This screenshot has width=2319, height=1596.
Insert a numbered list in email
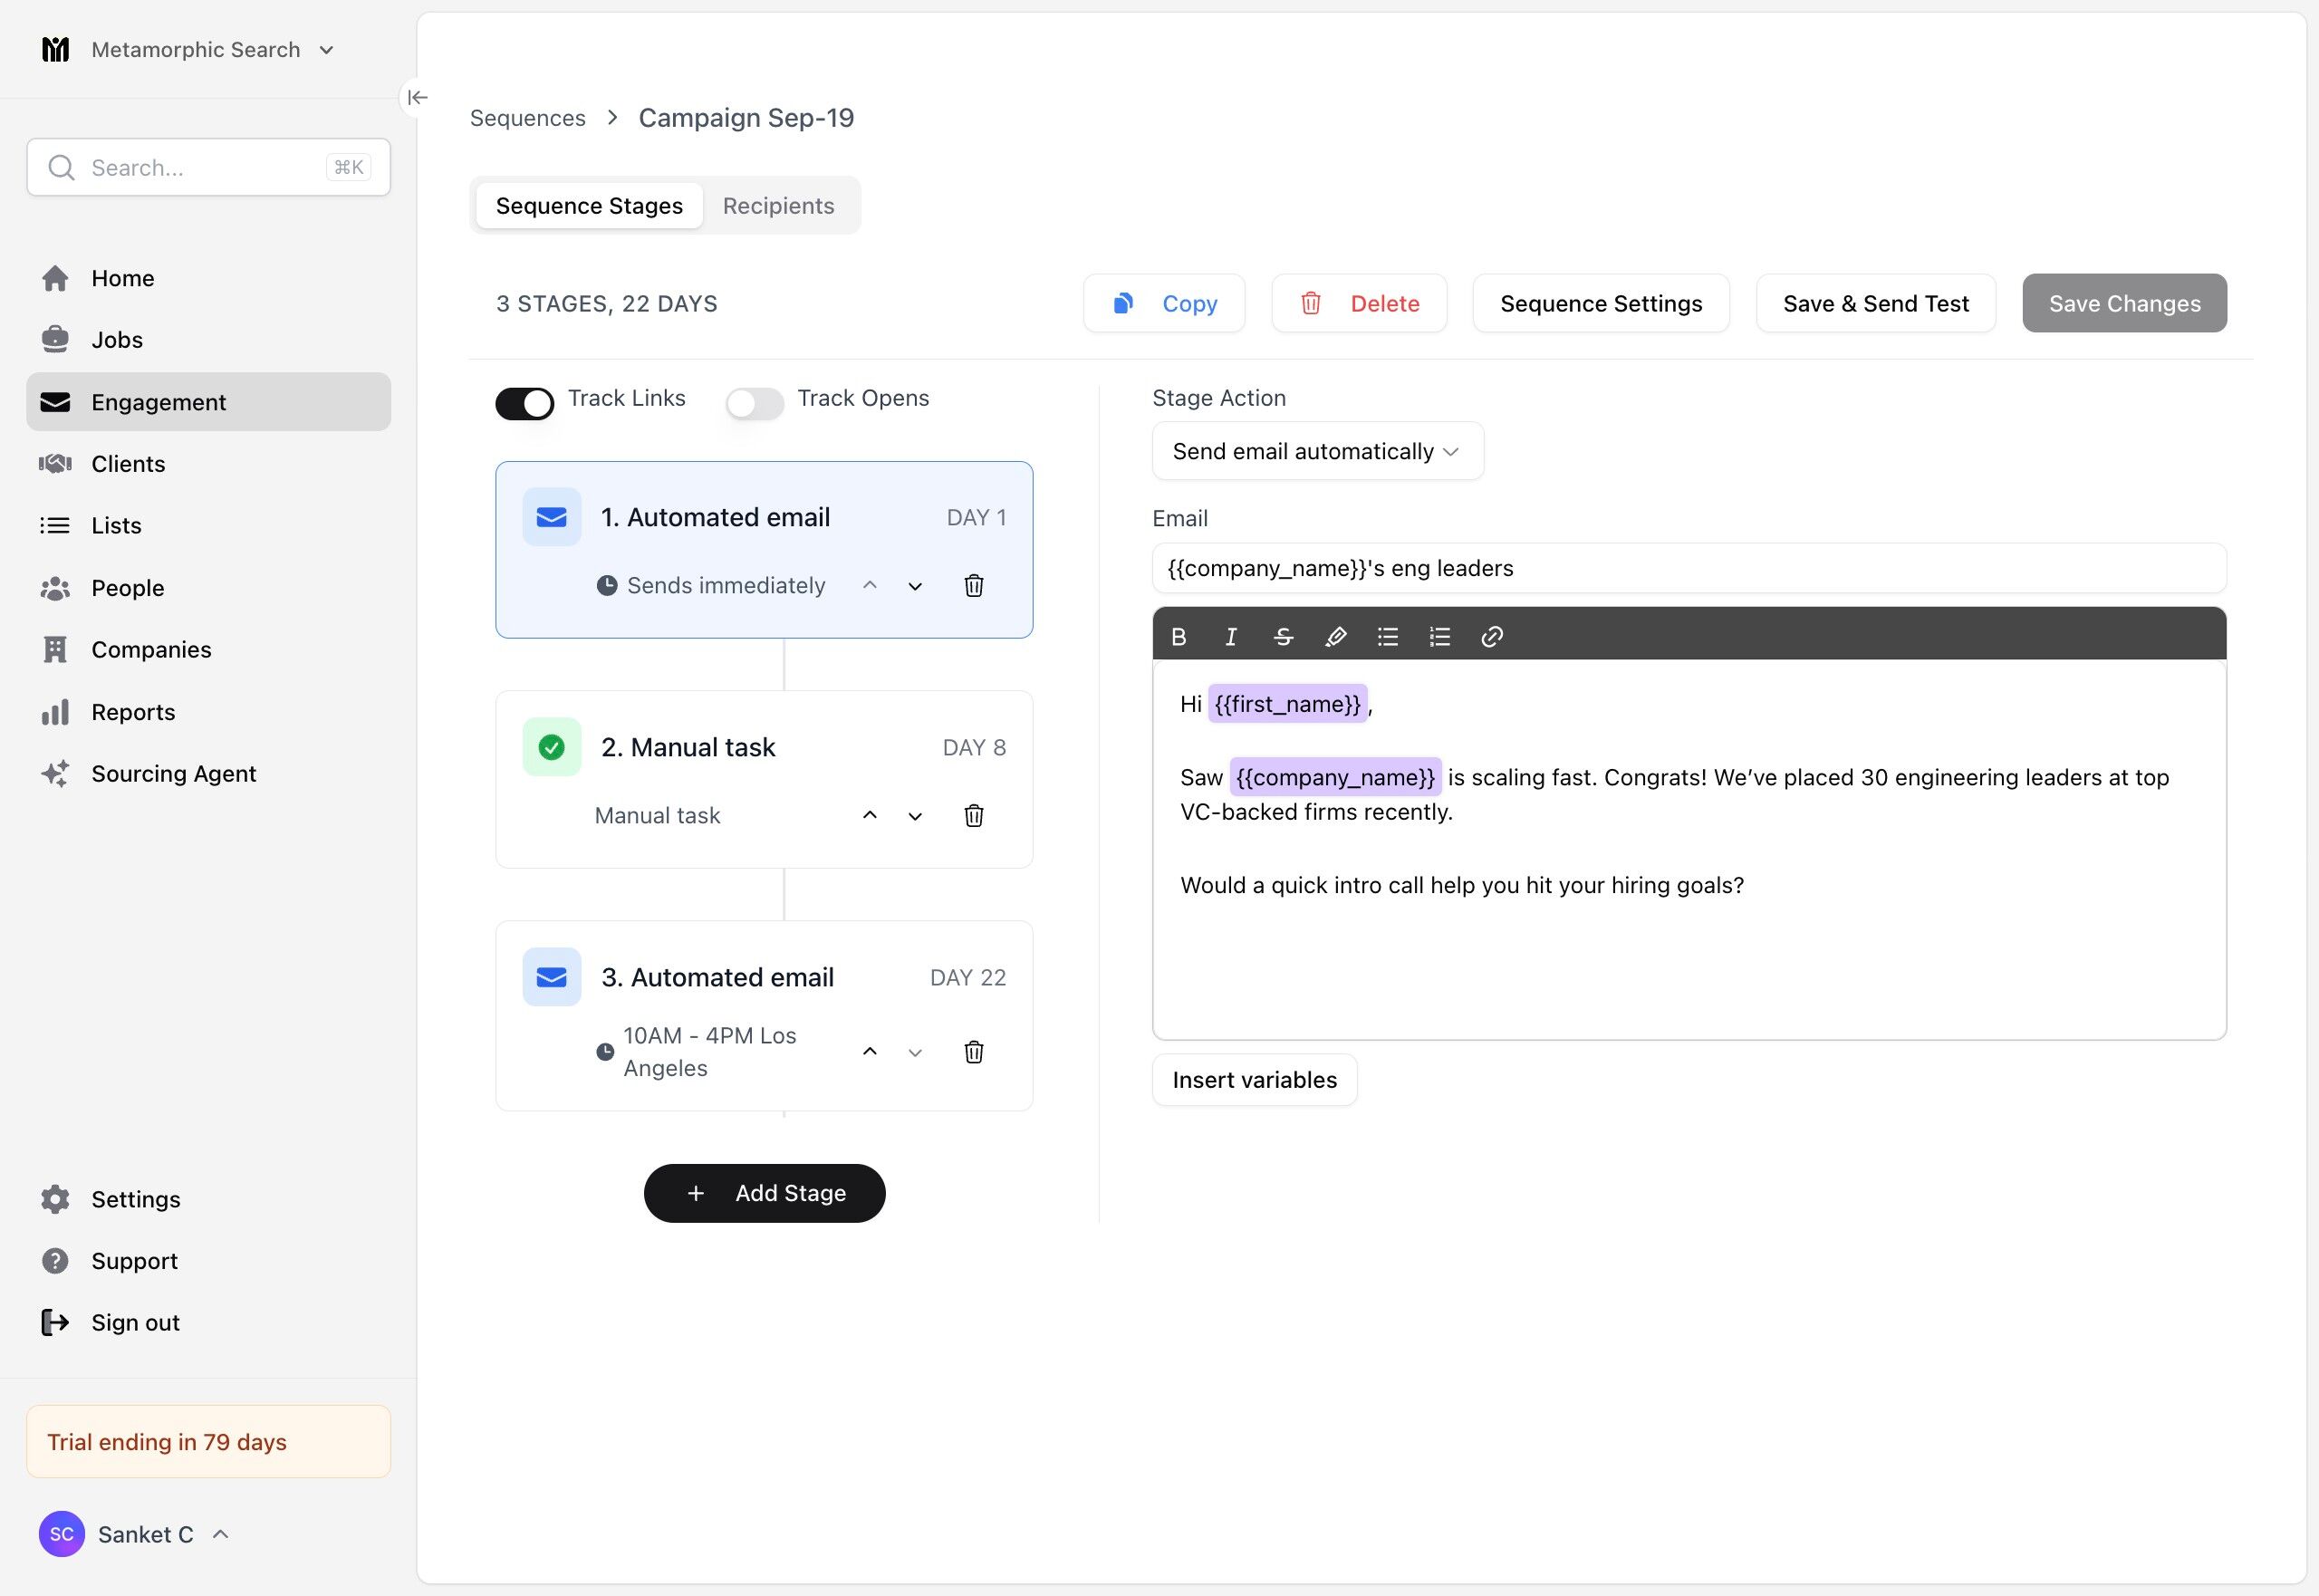tap(1439, 637)
